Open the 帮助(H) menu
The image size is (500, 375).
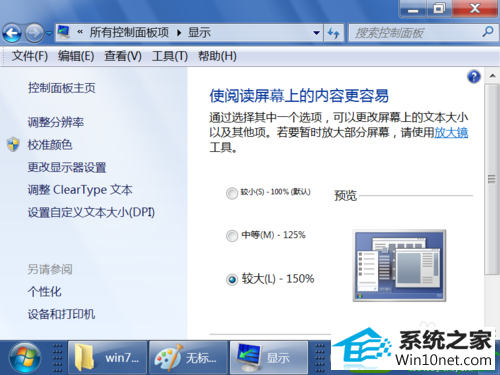coord(217,56)
